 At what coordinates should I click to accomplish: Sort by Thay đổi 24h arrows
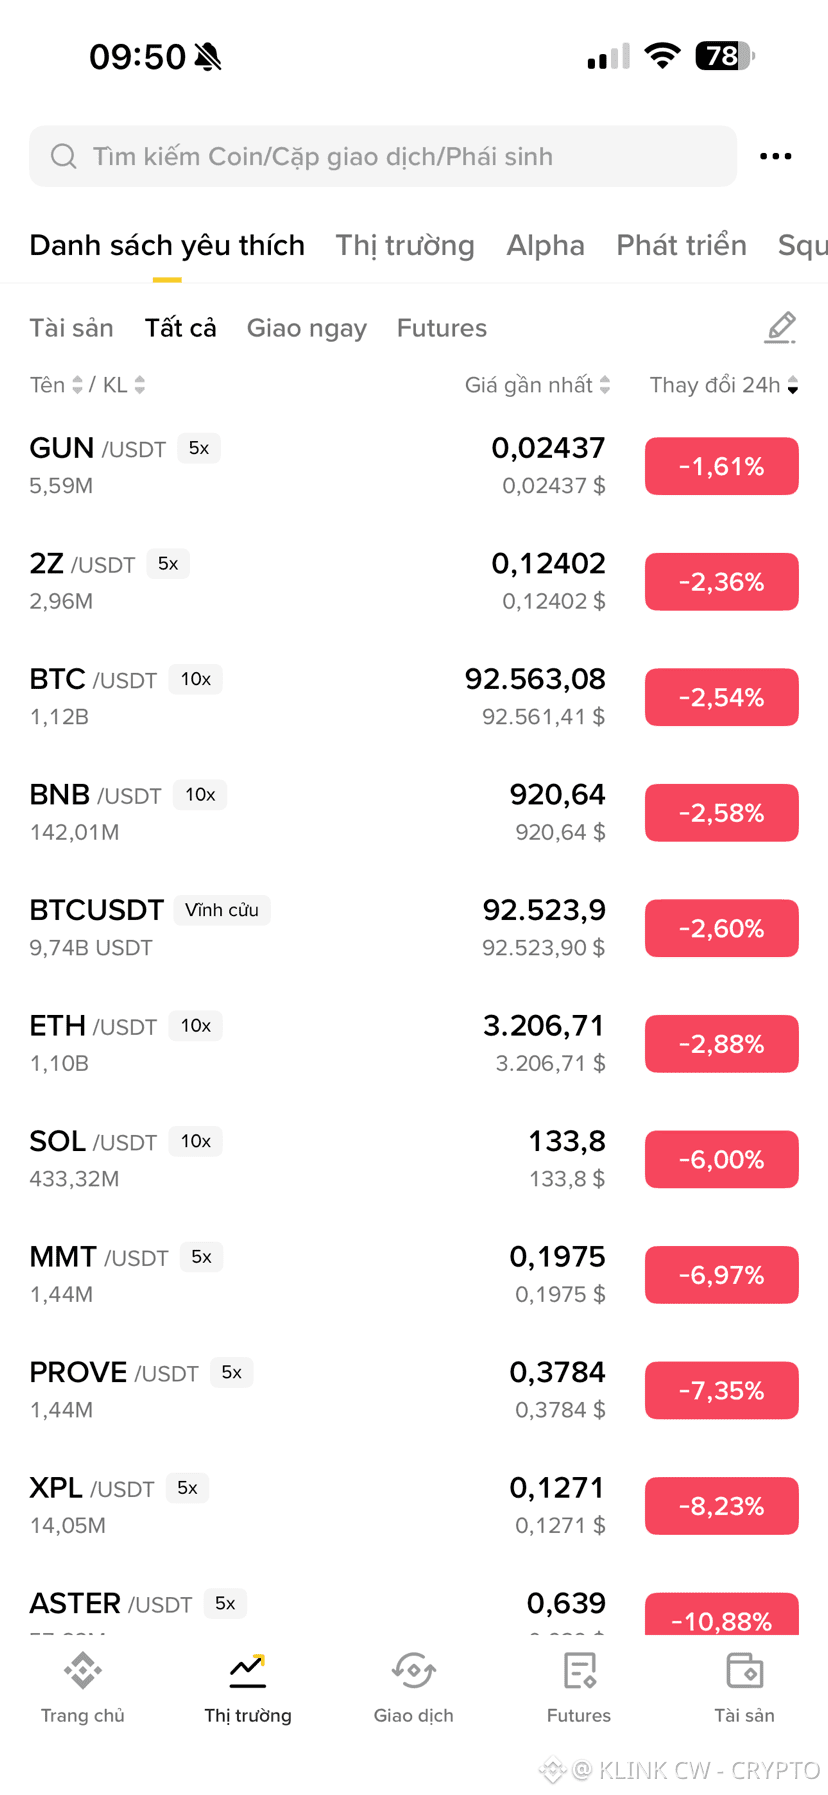792,385
